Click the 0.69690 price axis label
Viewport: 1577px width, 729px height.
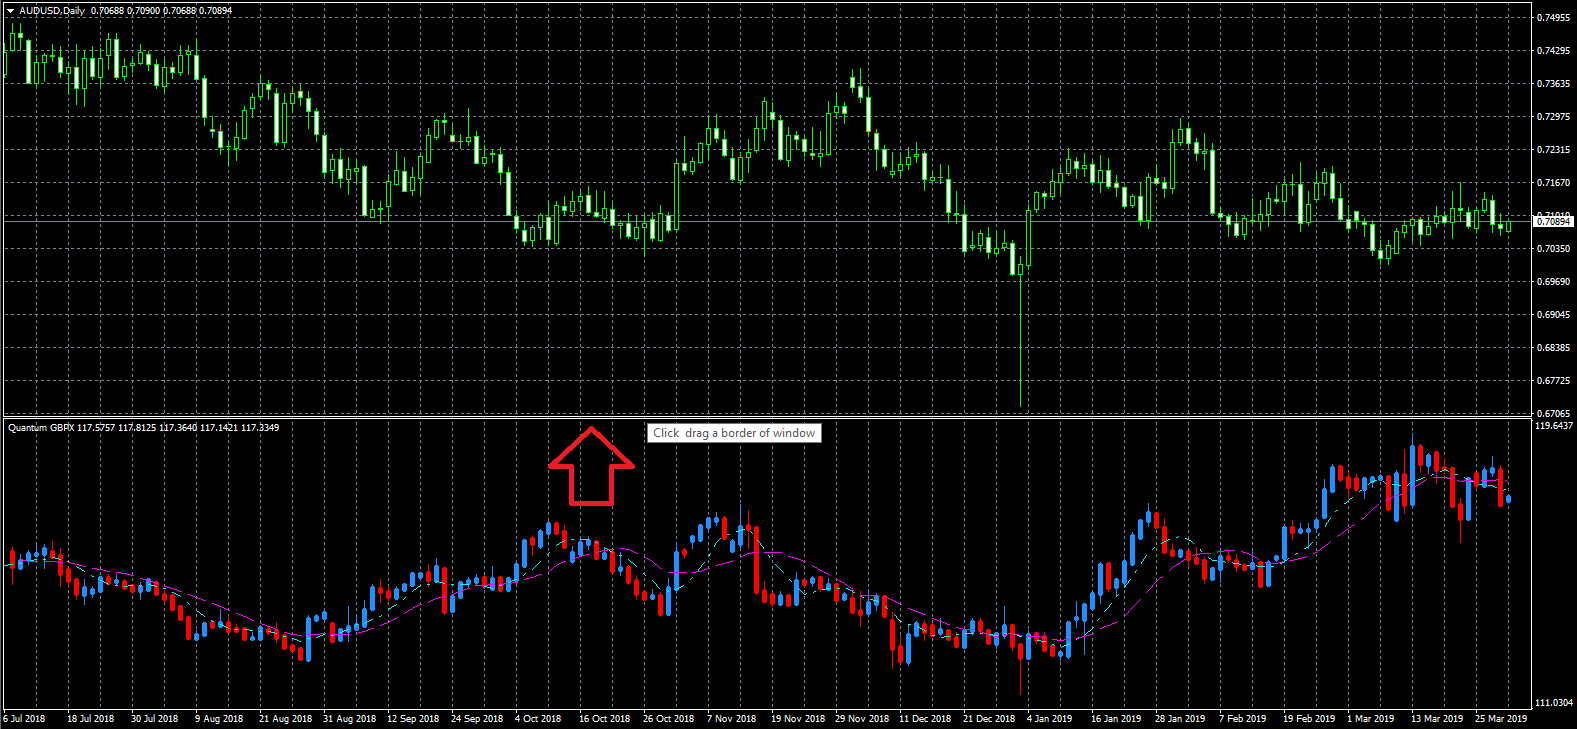(x=1553, y=282)
